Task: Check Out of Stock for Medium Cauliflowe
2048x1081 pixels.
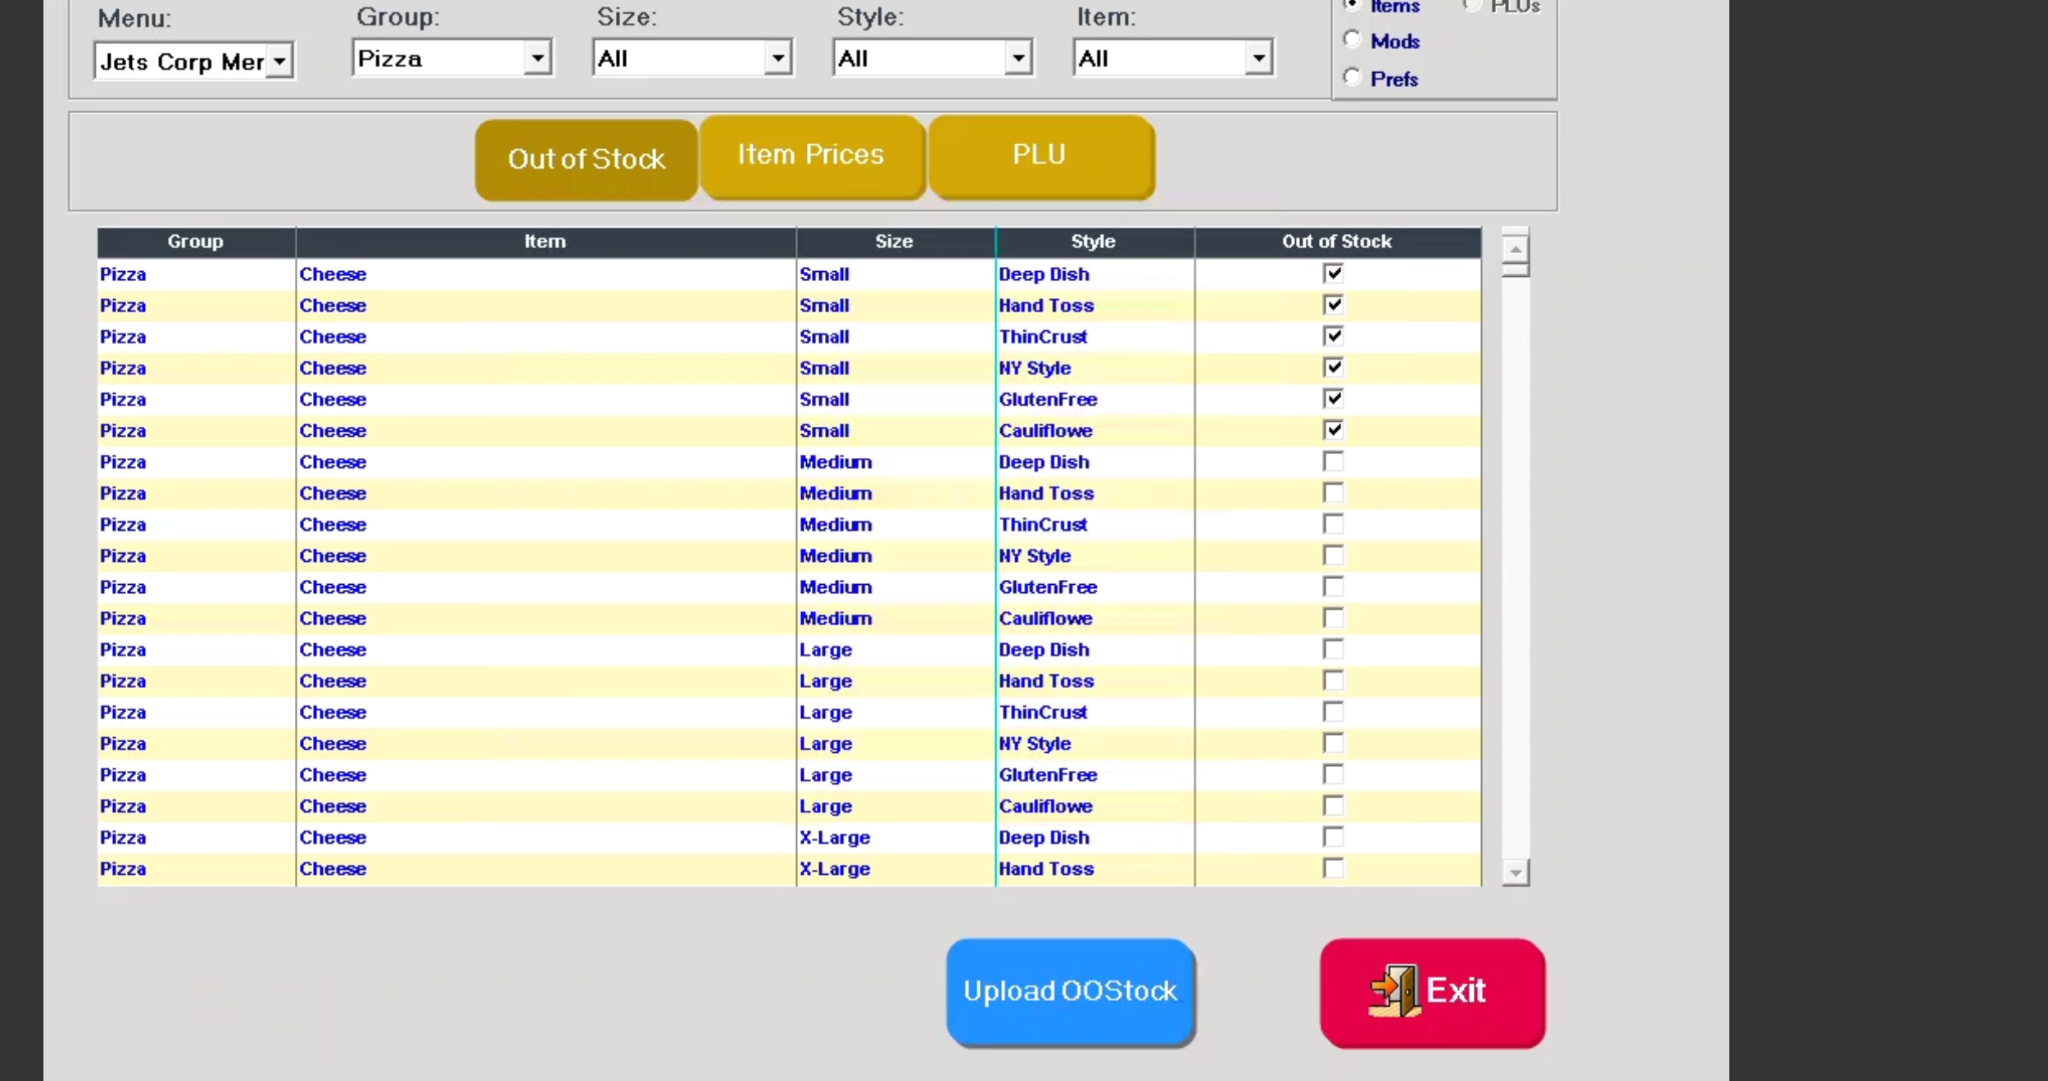Action: click(1333, 617)
